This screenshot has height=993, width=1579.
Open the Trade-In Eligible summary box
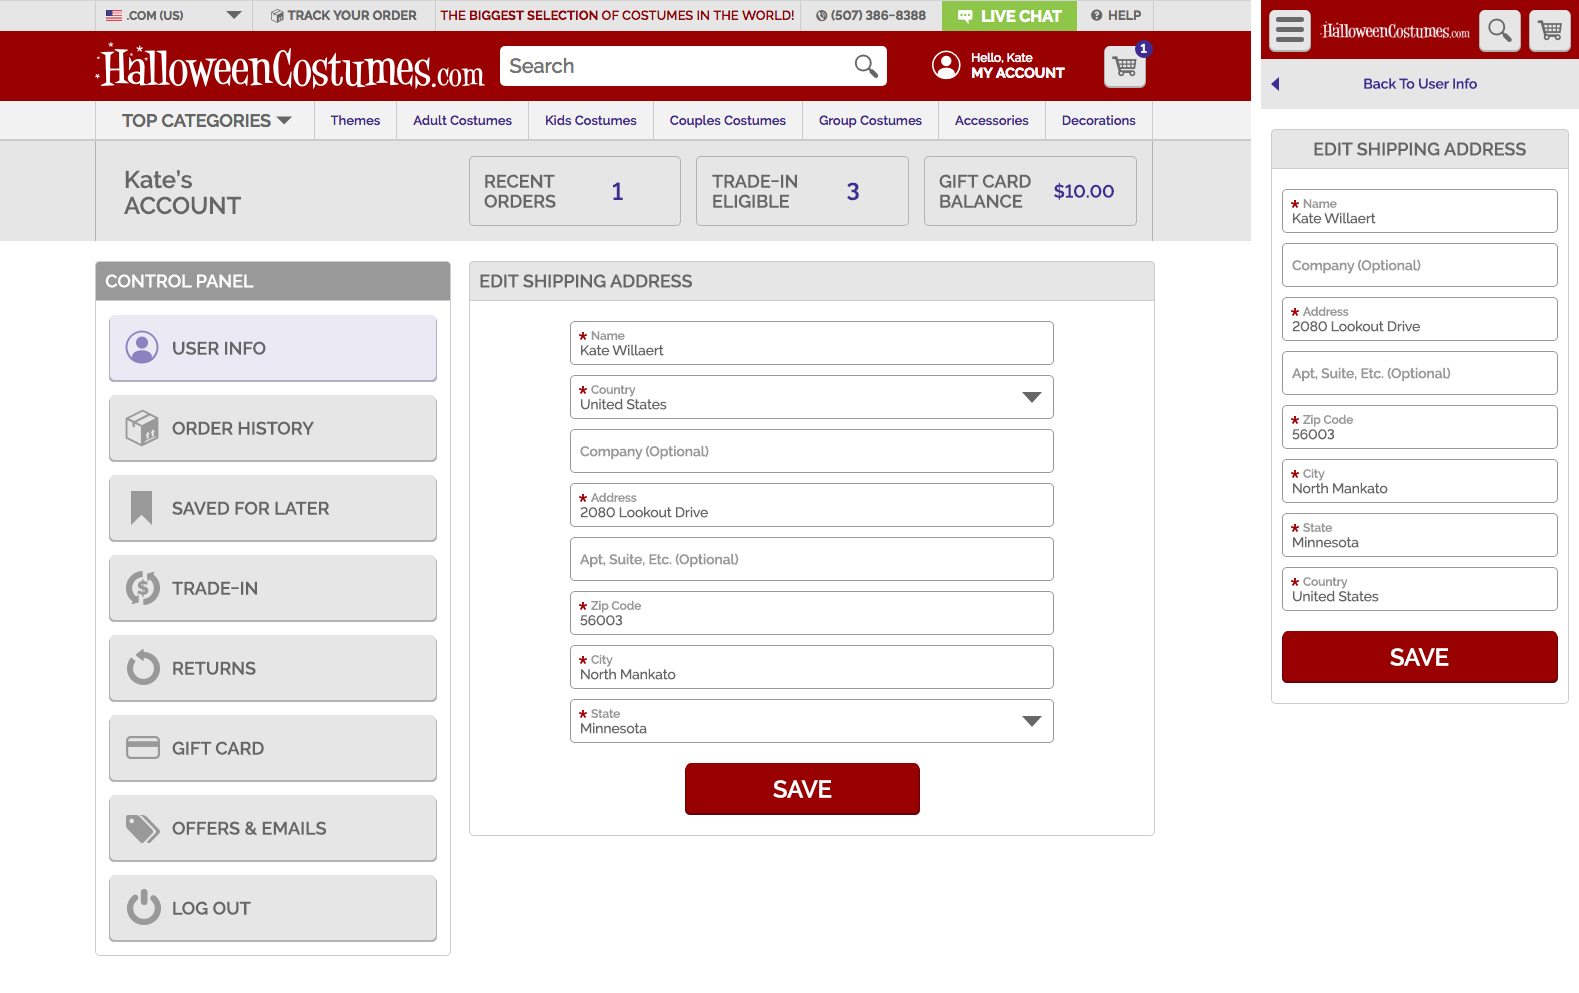tap(802, 191)
